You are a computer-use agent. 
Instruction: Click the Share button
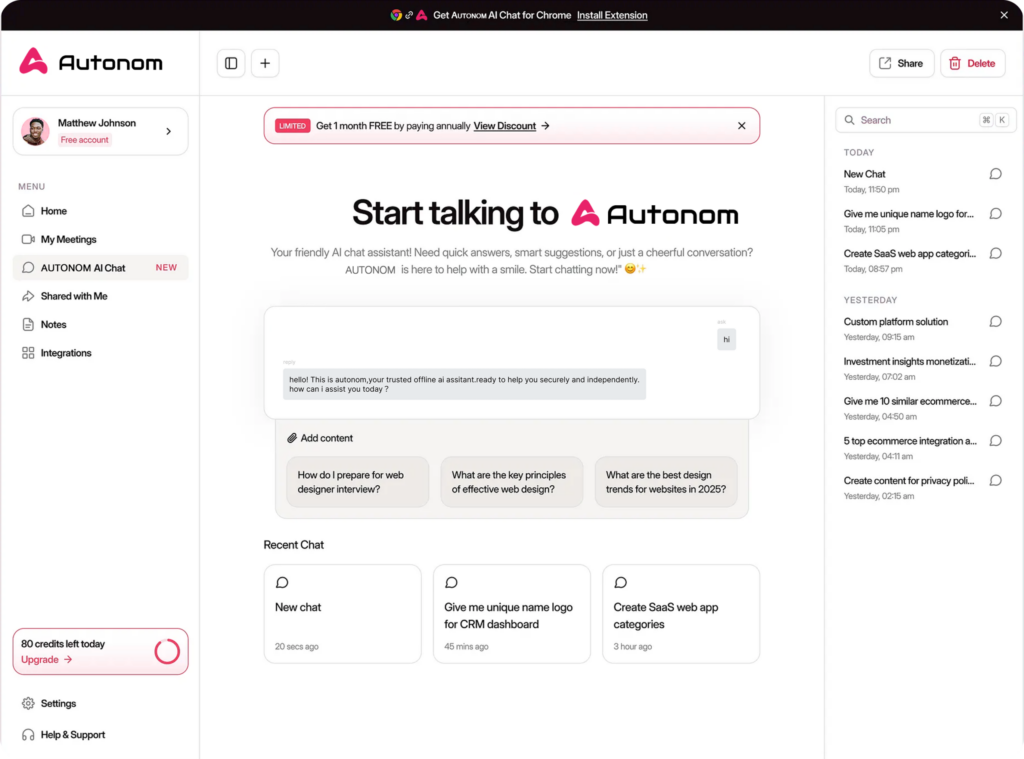[x=901, y=63]
